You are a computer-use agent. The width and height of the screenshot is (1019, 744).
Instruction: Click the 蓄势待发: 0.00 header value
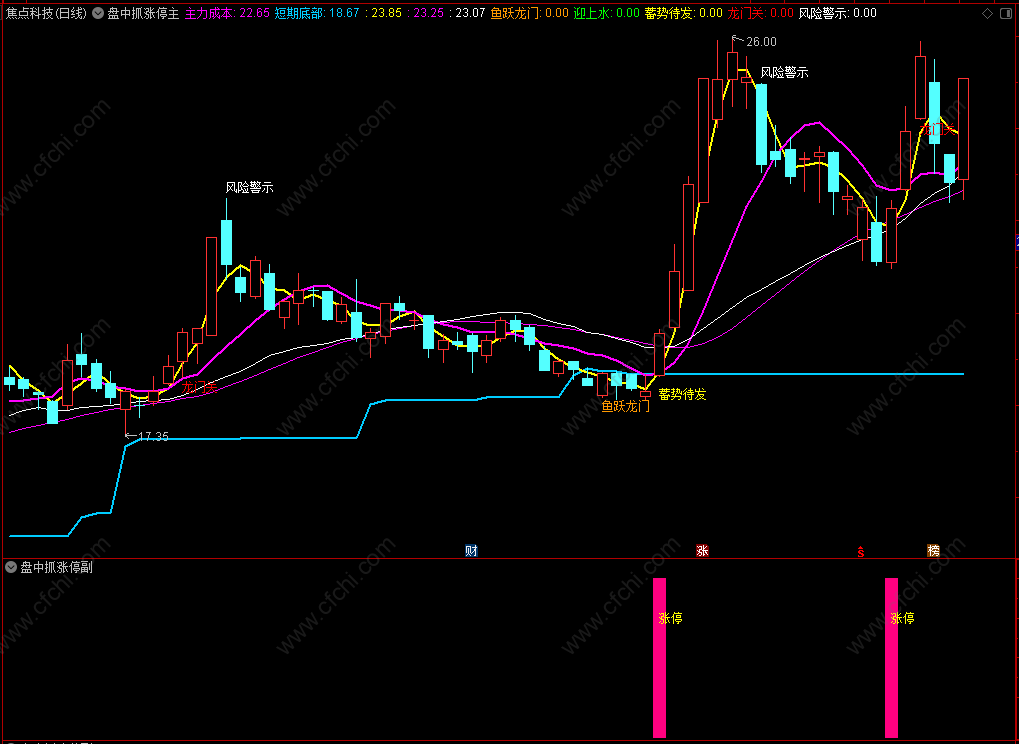pos(684,13)
